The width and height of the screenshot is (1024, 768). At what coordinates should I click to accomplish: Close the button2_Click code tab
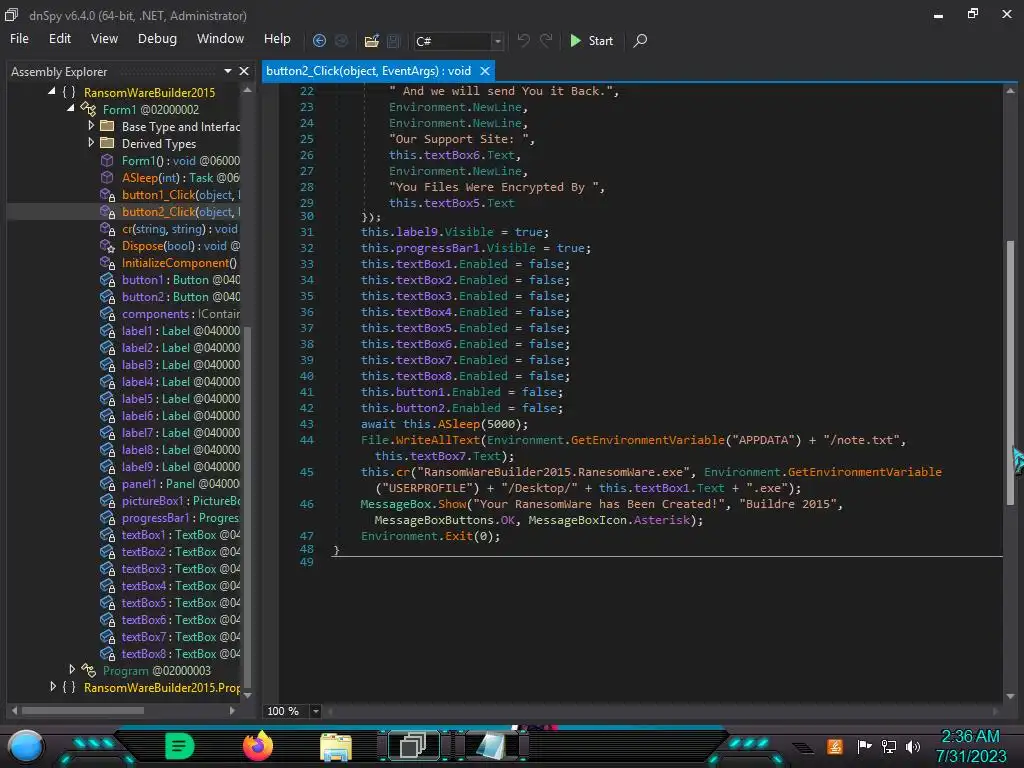tap(485, 71)
